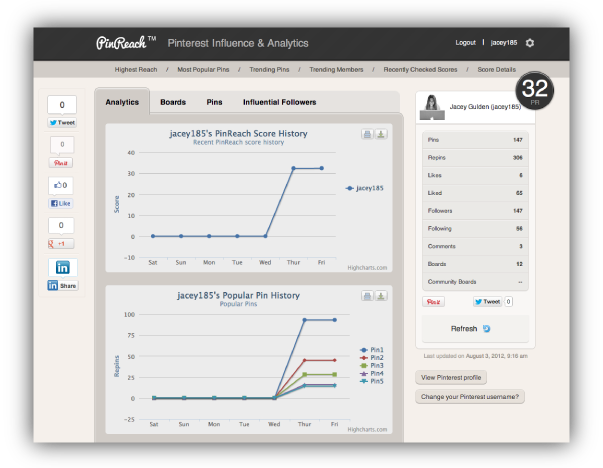Viewport: 603px width, 468px height.
Task: Click the Pins stat row
Action: (475, 140)
